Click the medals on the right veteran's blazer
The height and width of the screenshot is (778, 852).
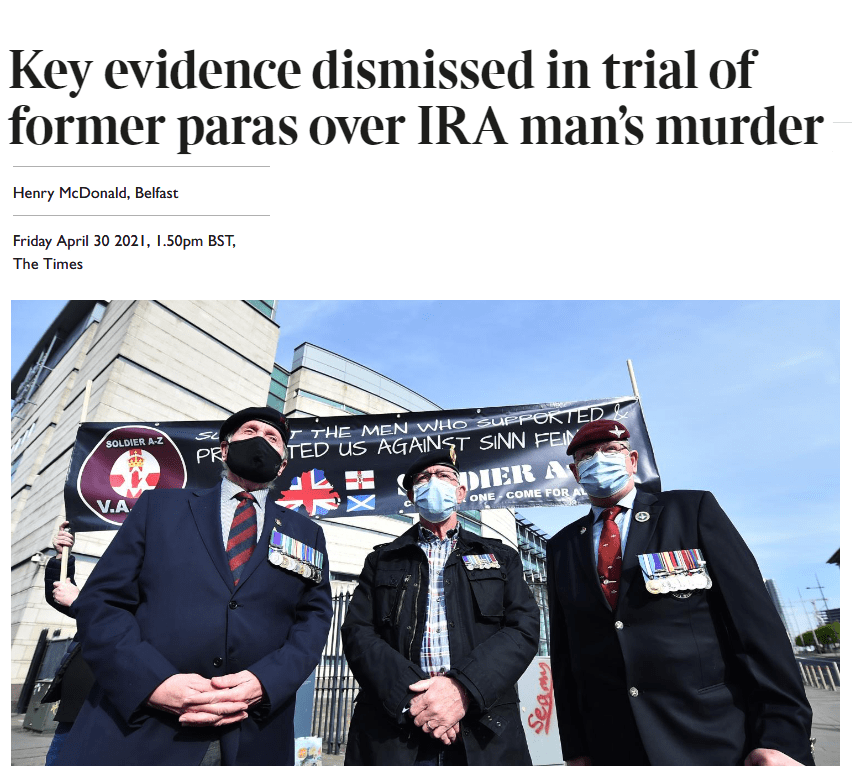coord(674,572)
